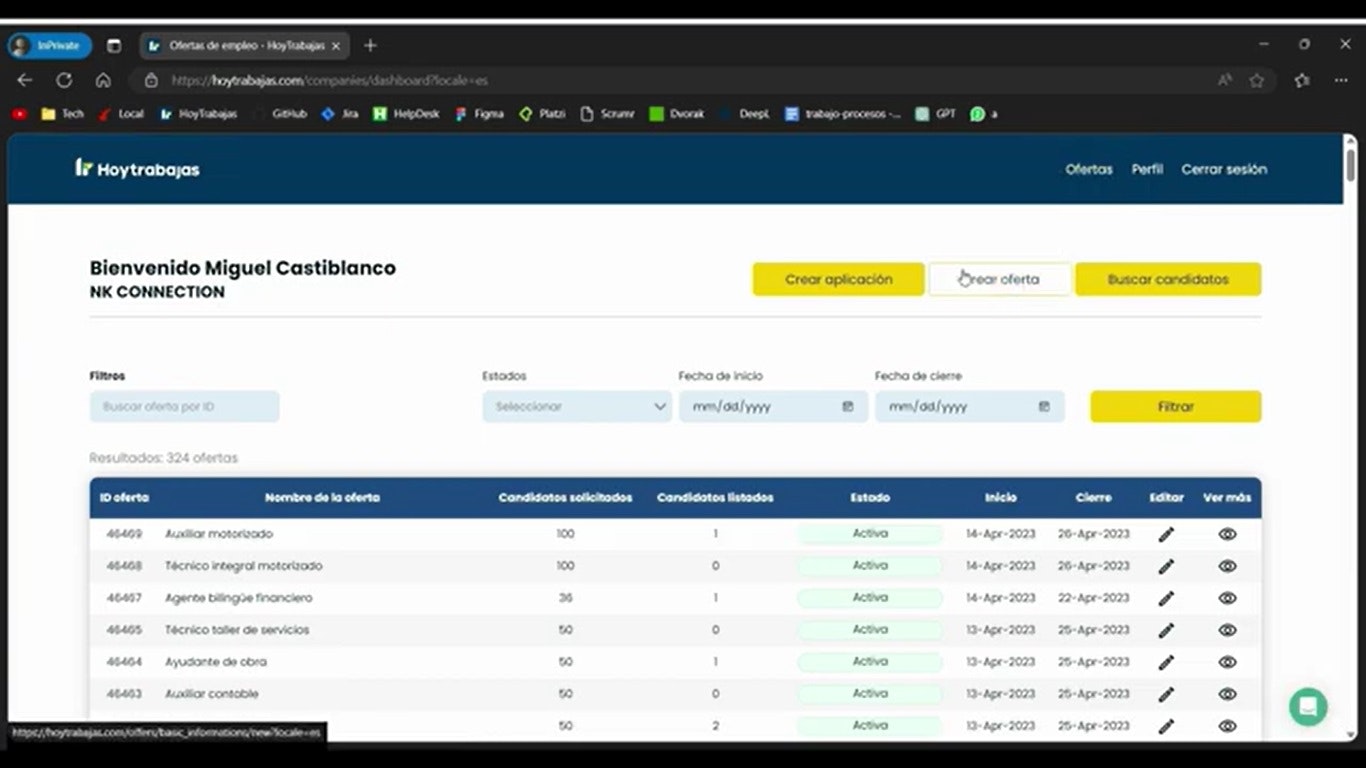This screenshot has width=1366, height=768.
Task: Click the Estado column header
Action: pyautogui.click(x=870, y=497)
